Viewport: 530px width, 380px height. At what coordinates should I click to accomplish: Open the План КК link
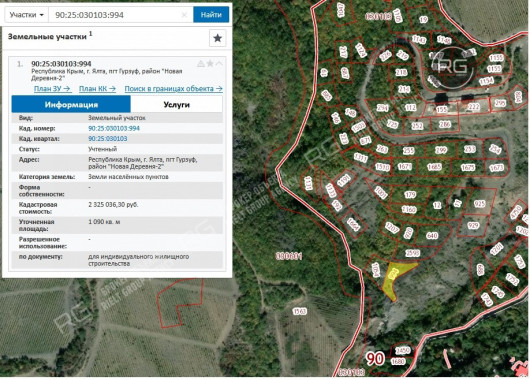(x=97, y=89)
